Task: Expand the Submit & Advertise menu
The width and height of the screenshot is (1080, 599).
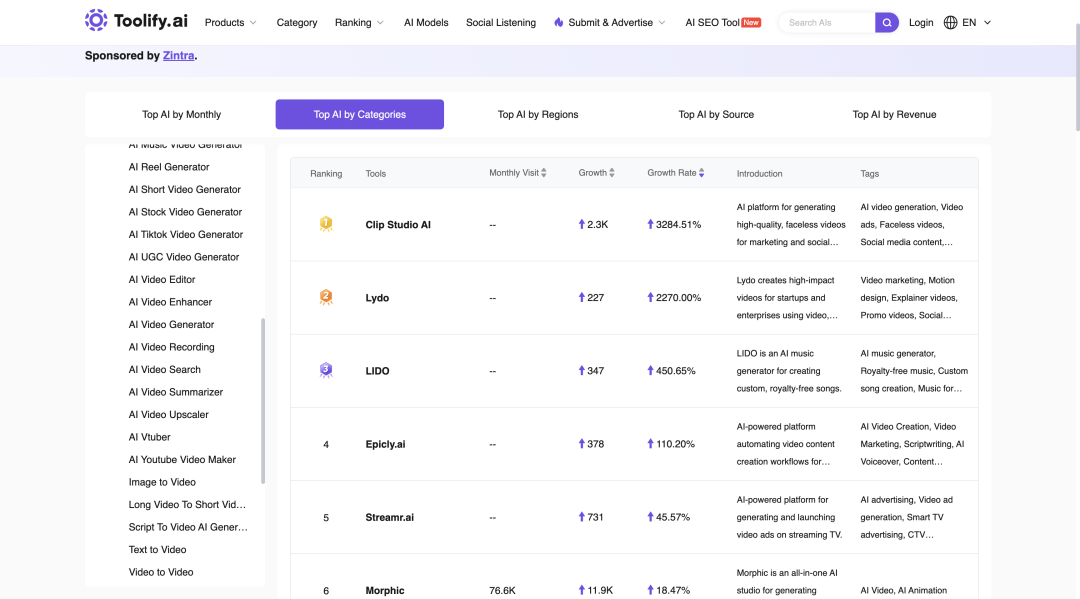Action: coord(610,23)
